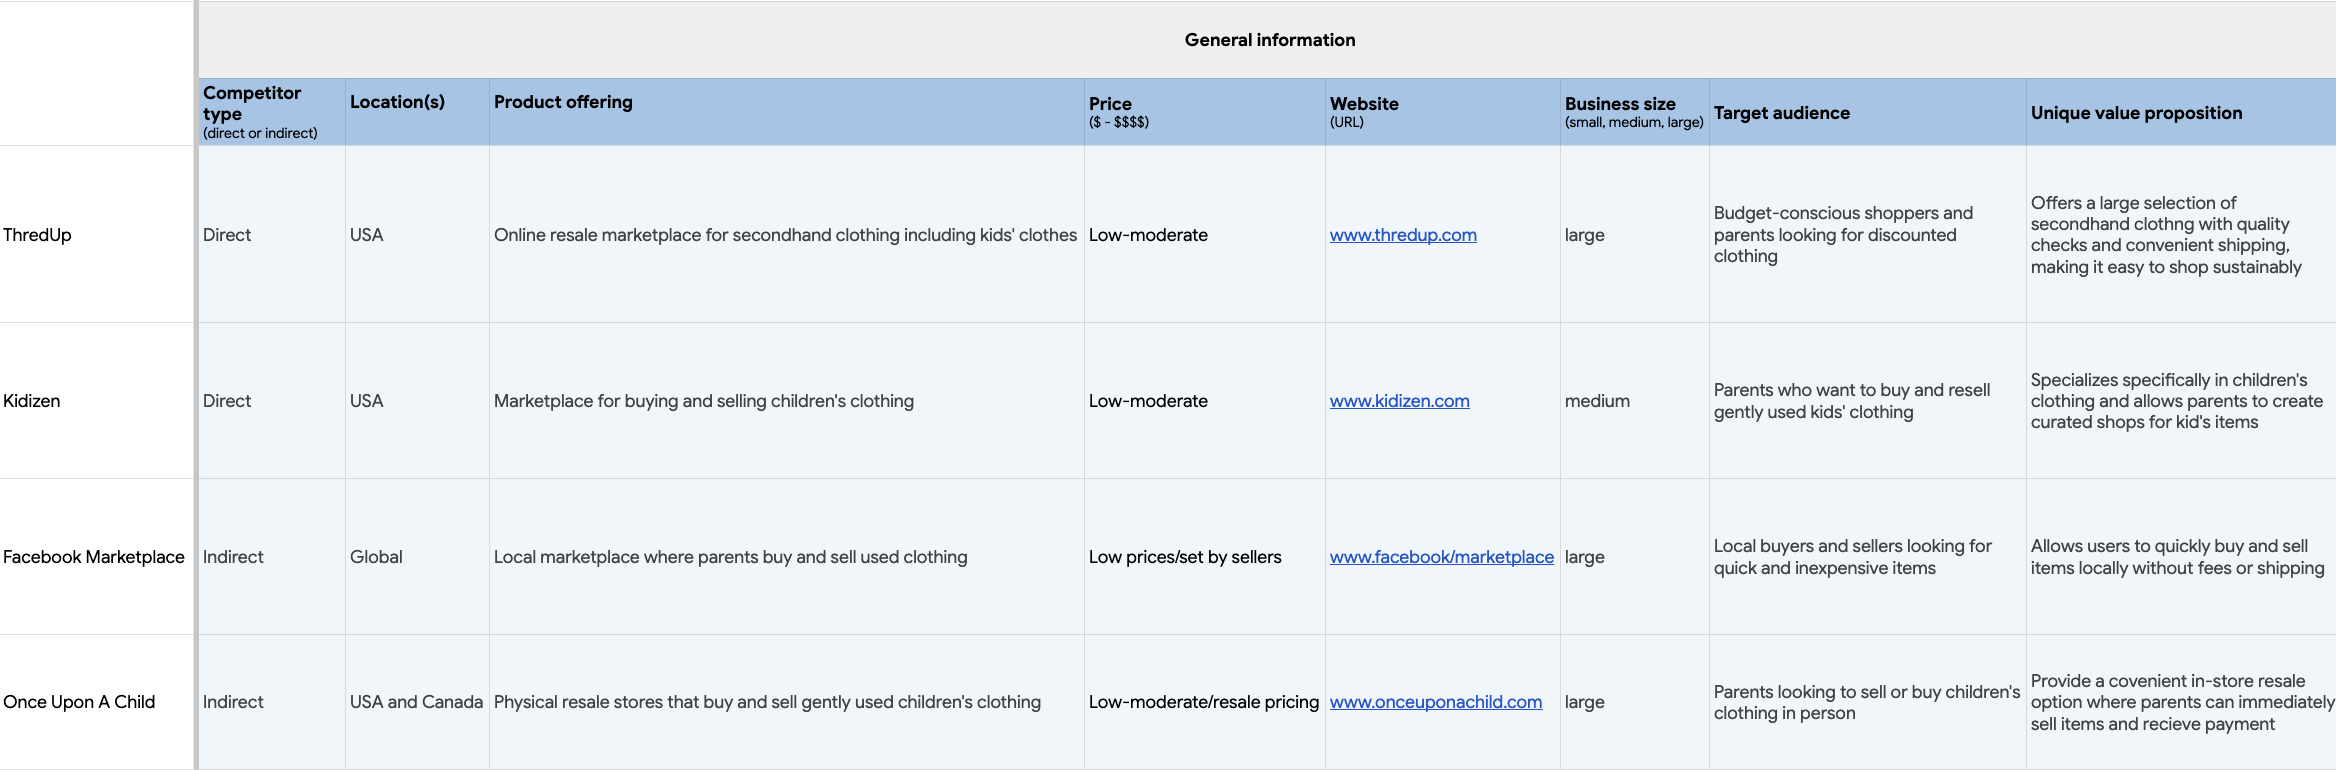Select the Unique value proposition header
Image resolution: width=2336 pixels, height=770 pixels.
point(2181,112)
